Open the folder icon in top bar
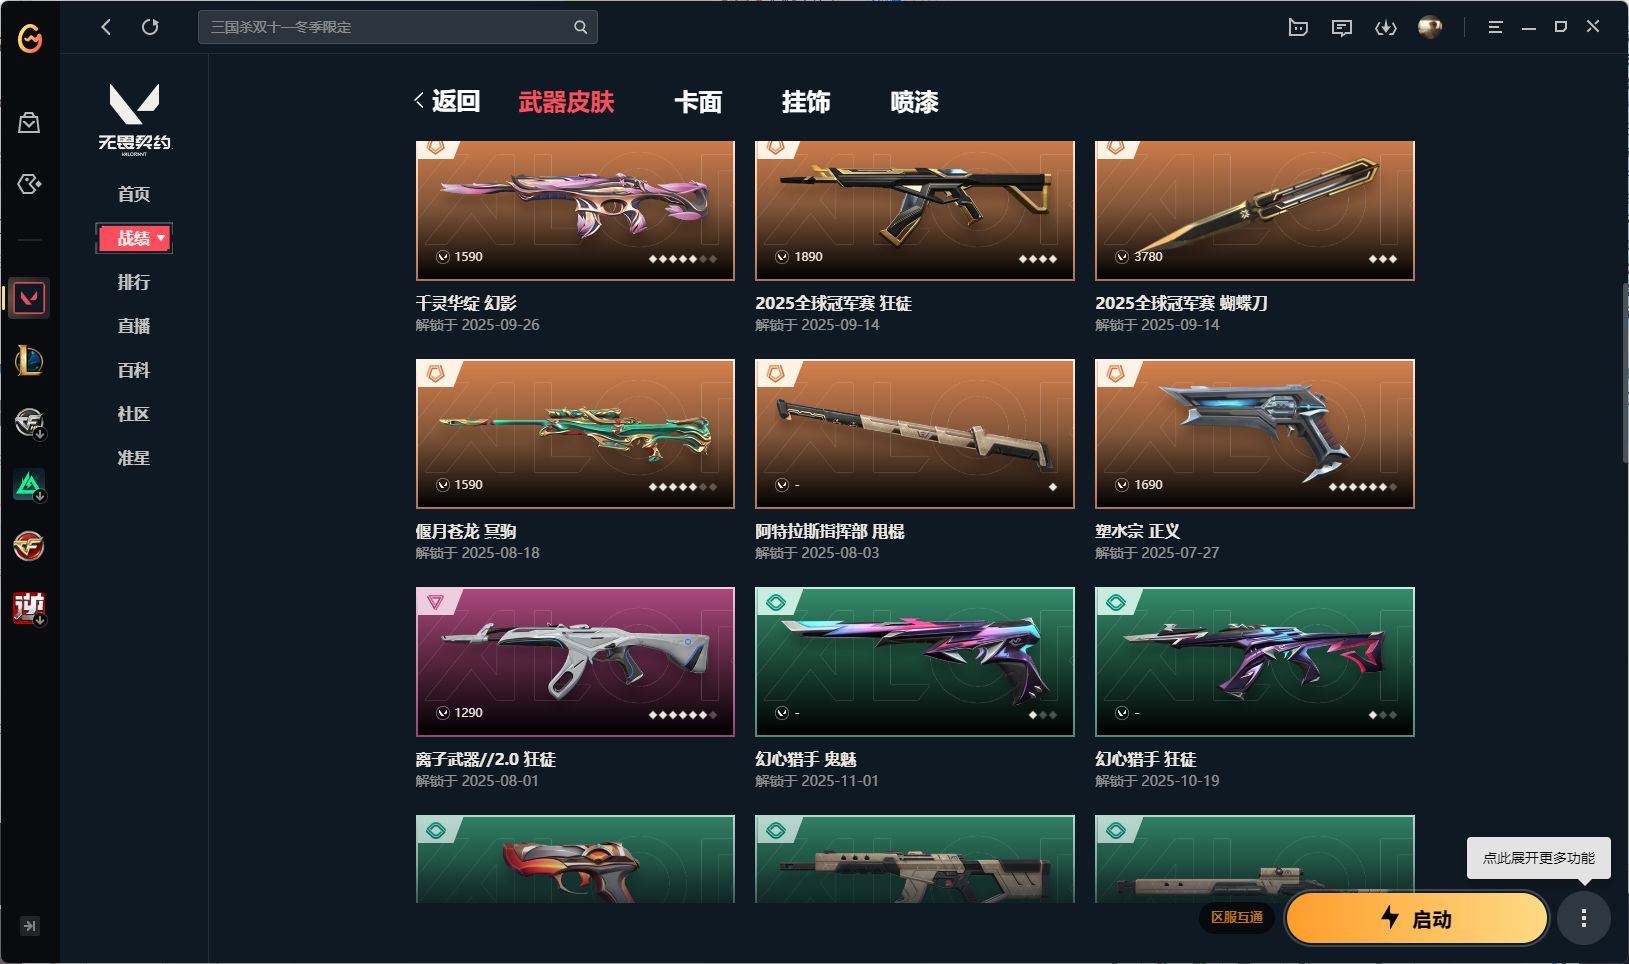The image size is (1629, 964). [x=1298, y=28]
